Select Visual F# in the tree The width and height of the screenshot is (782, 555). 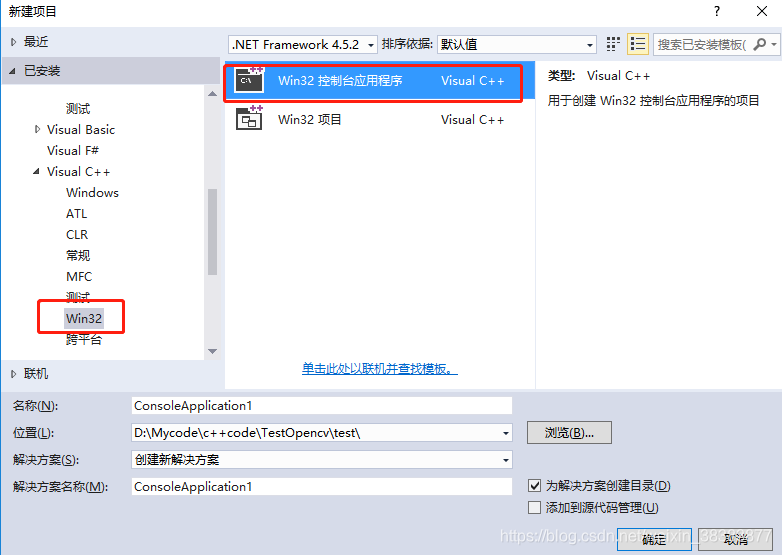pyautogui.click(x=73, y=150)
